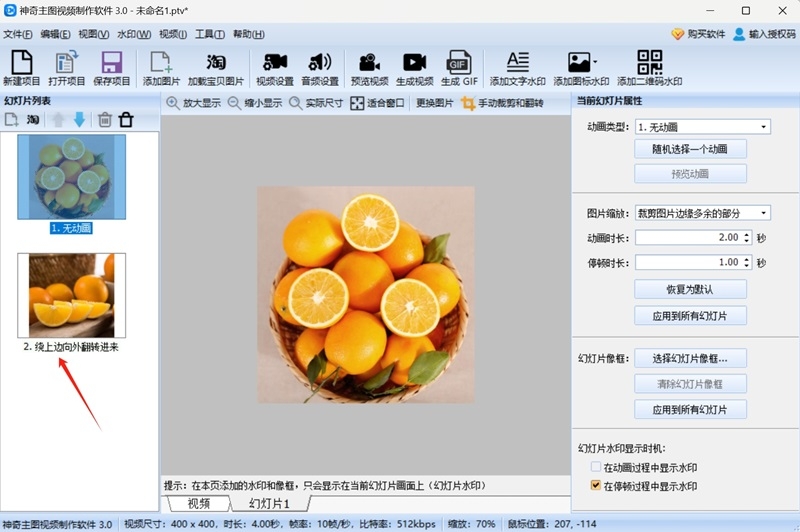This screenshot has width=800, height=532.
Task: Increase 动画时长 with the up spinner arrow
Action: (746, 235)
